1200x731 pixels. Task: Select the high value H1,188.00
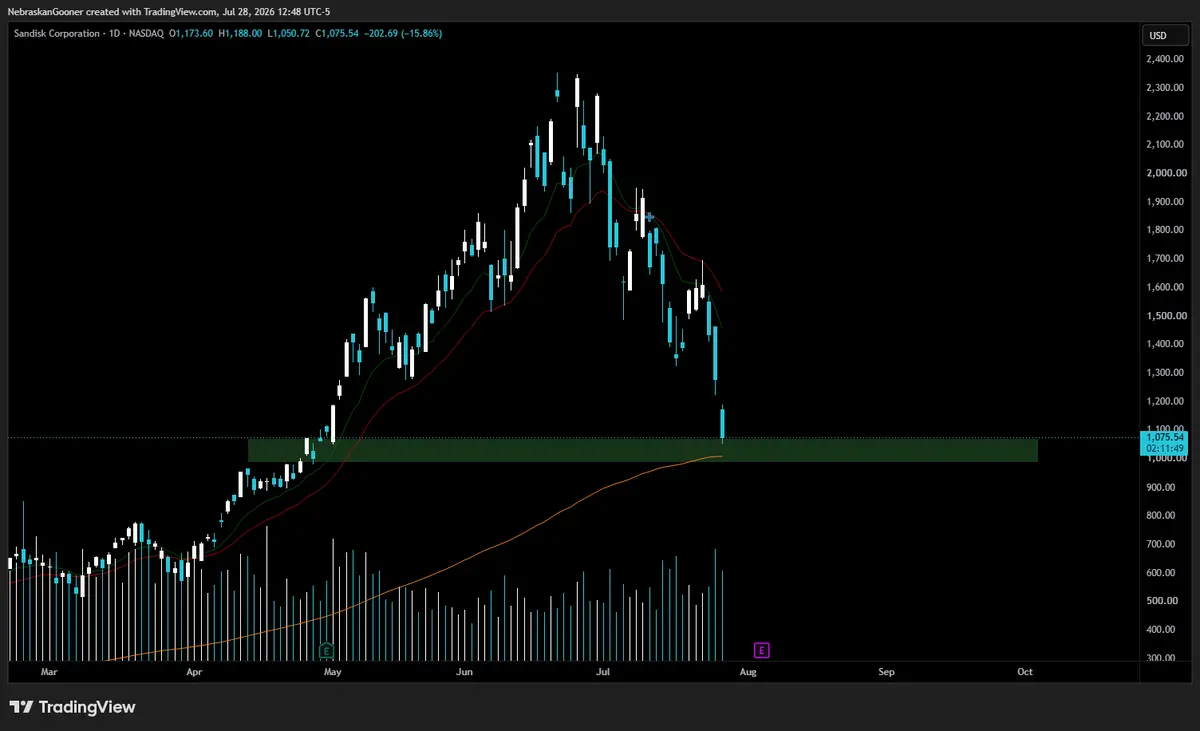pos(240,33)
